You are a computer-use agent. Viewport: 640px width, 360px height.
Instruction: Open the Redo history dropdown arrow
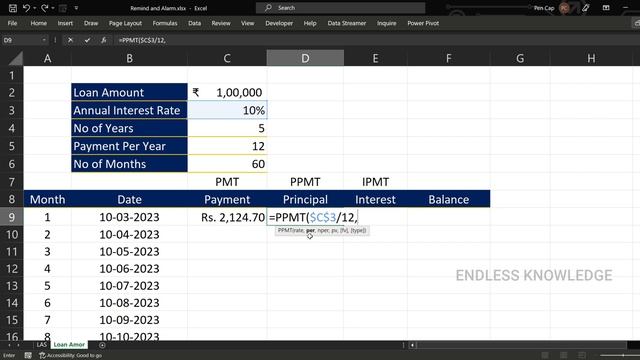click(x=53, y=8)
